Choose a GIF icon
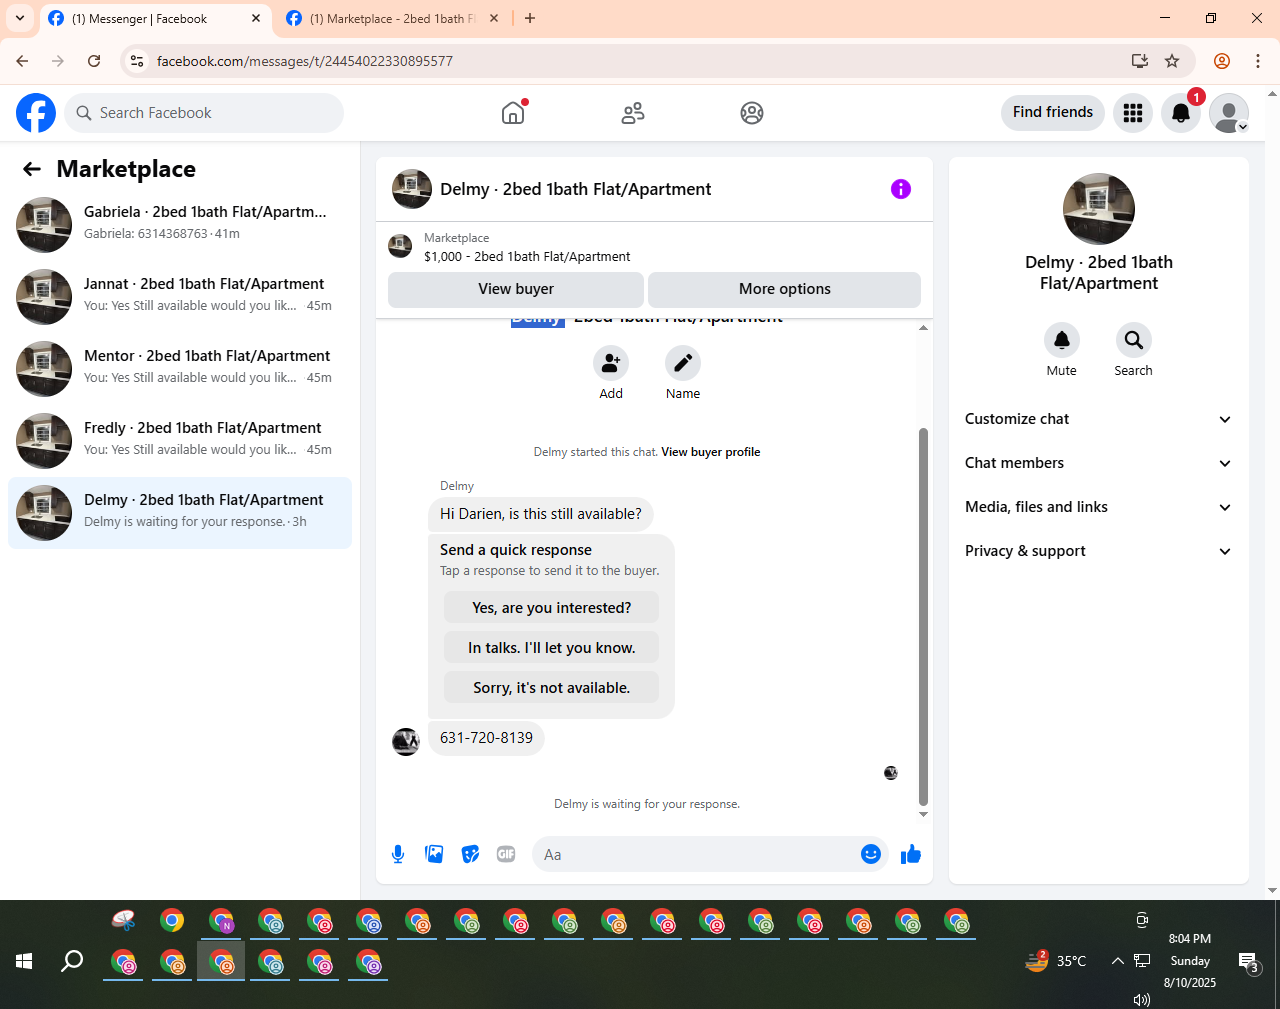This screenshot has width=1280, height=1009. (x=506, y=854)
